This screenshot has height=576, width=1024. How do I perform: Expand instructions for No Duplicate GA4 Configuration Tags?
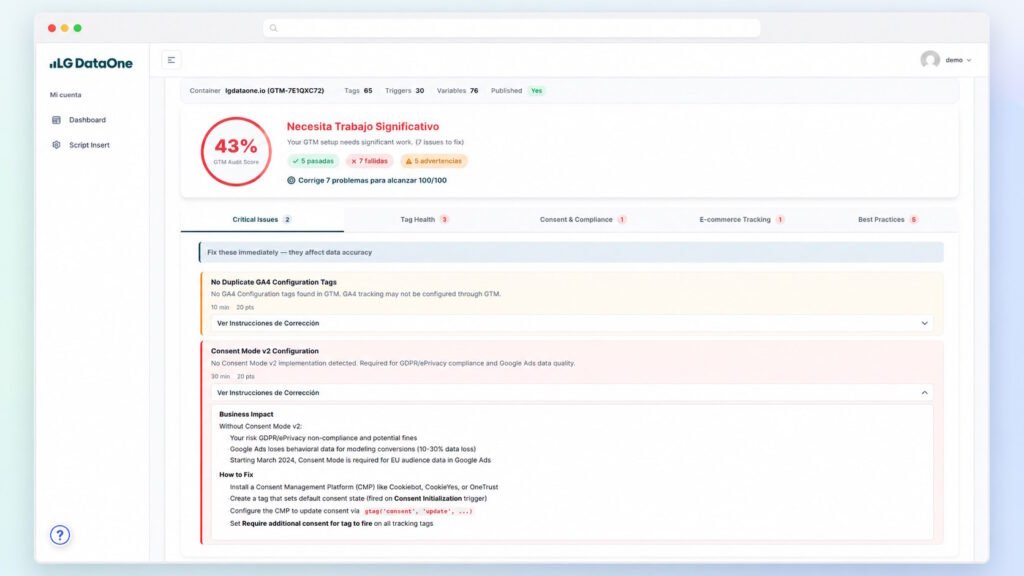tap(570, 323)
